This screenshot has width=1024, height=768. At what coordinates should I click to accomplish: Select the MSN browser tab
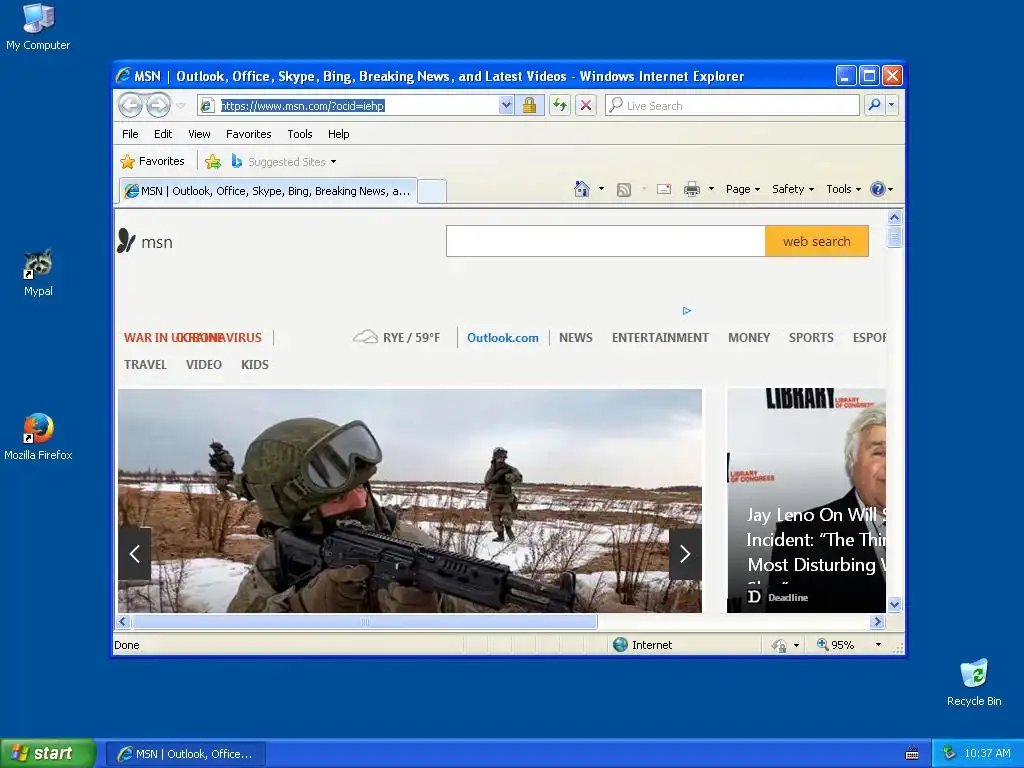pyautogui.click(x=268, y=191)
